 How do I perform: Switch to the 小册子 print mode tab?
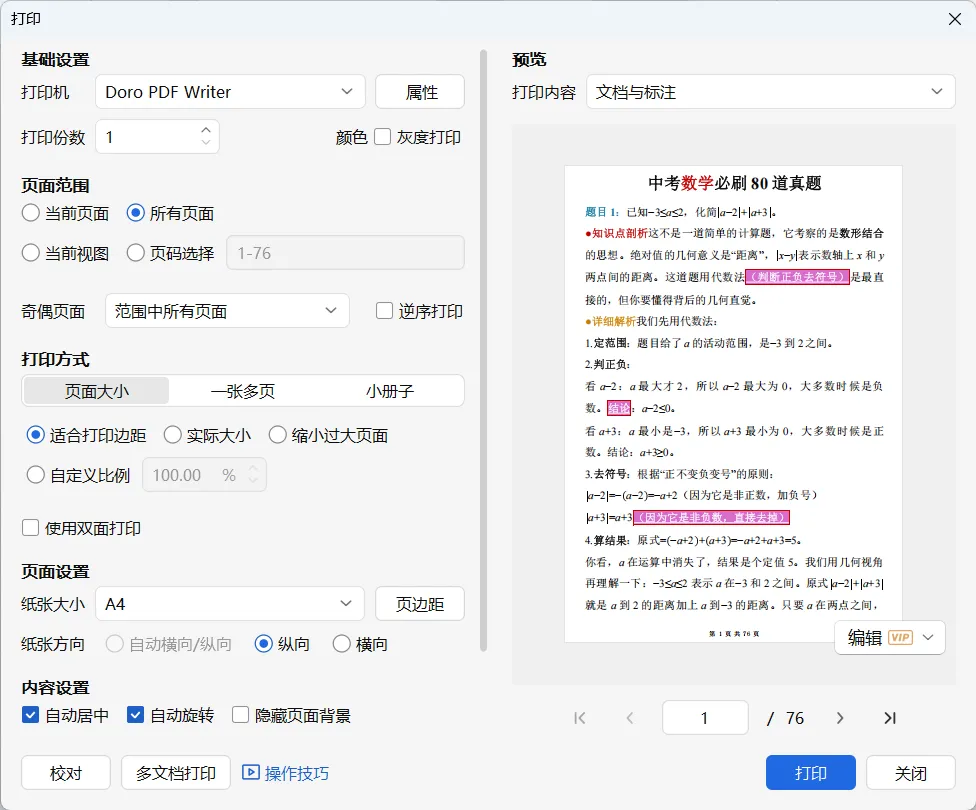tap(390, 390)
